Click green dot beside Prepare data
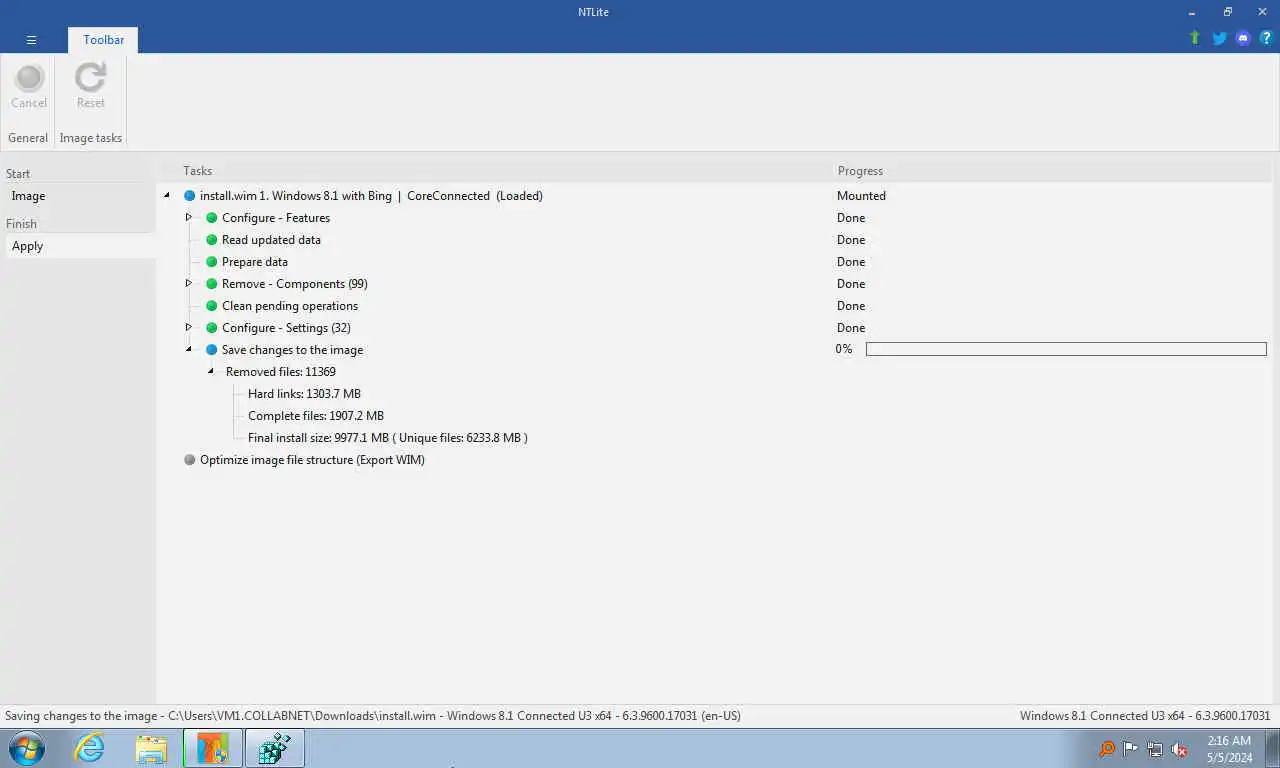The width and height of the screenshot is (1280, 768). [x=212, y=262]
